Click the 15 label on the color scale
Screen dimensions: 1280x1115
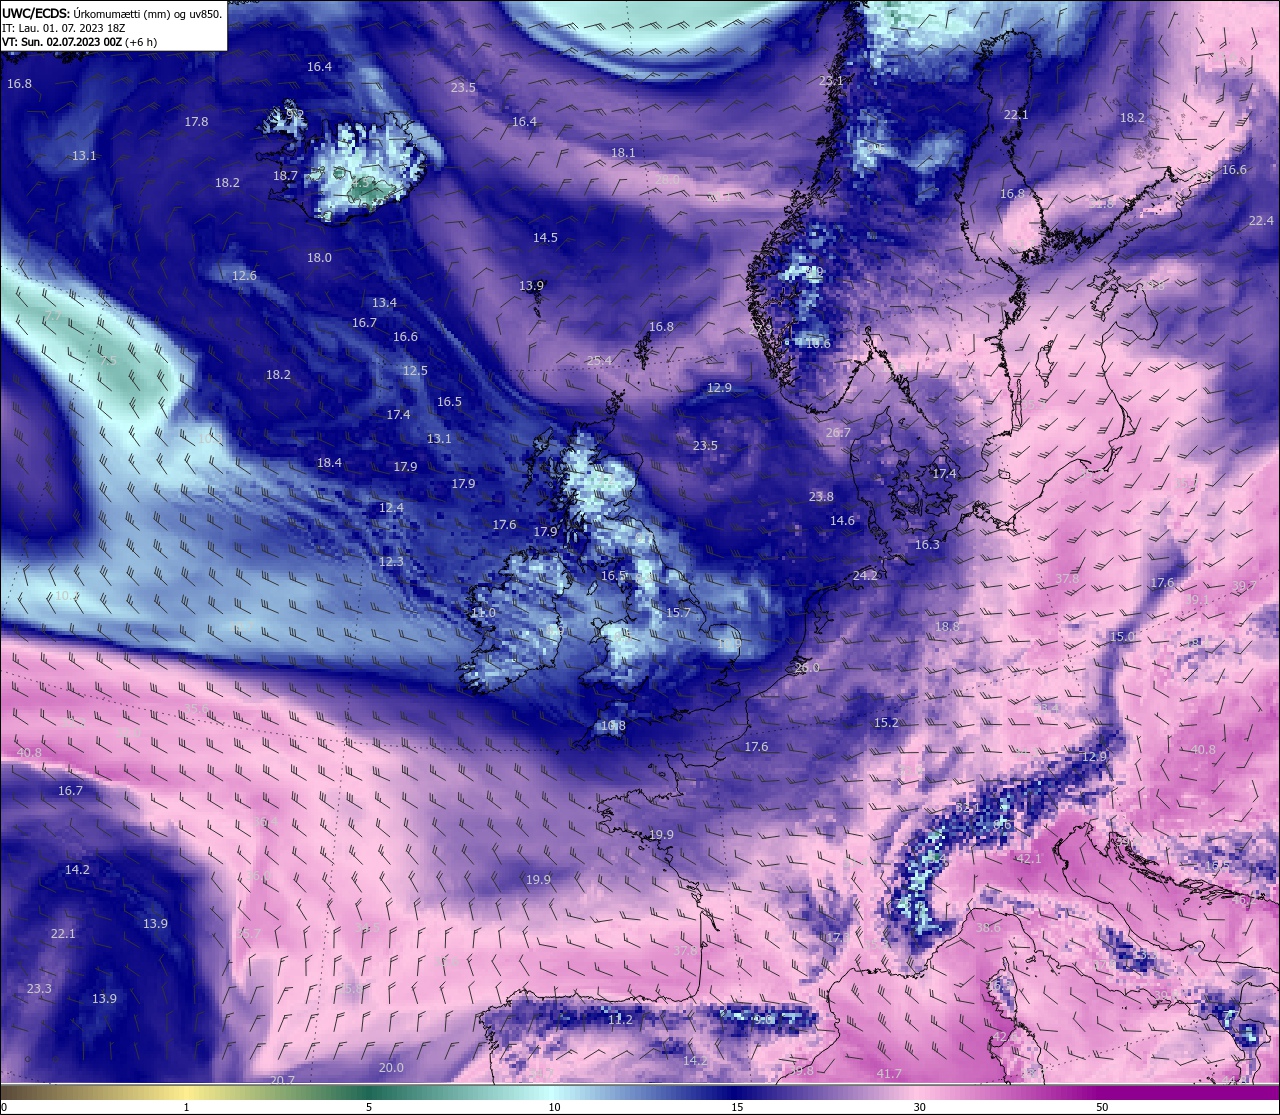pyautogui.click(x=736, y=1107)
